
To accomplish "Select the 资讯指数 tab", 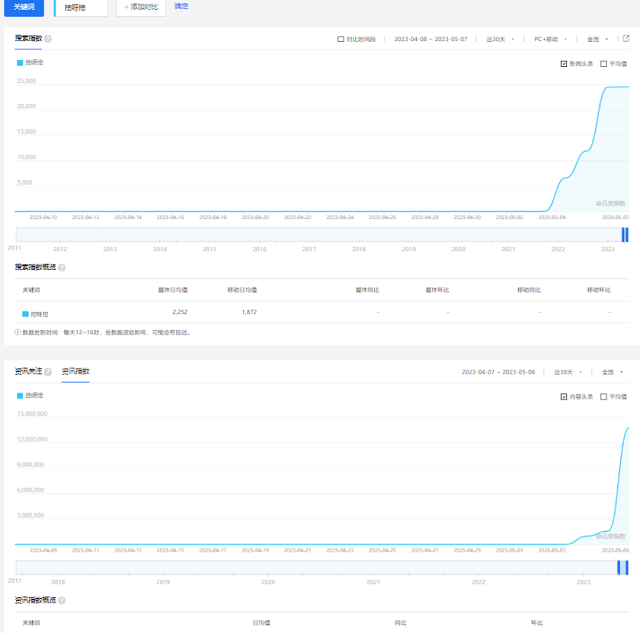I will coord(76,371).
